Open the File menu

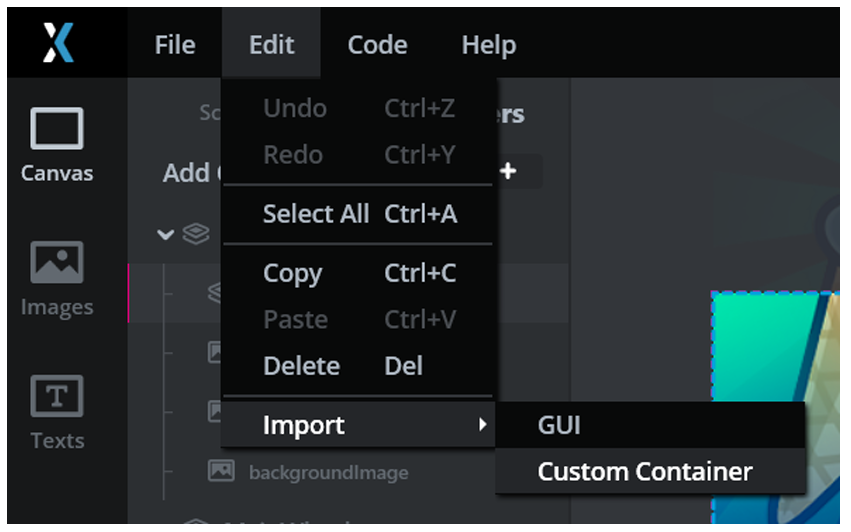coord(175,45)
